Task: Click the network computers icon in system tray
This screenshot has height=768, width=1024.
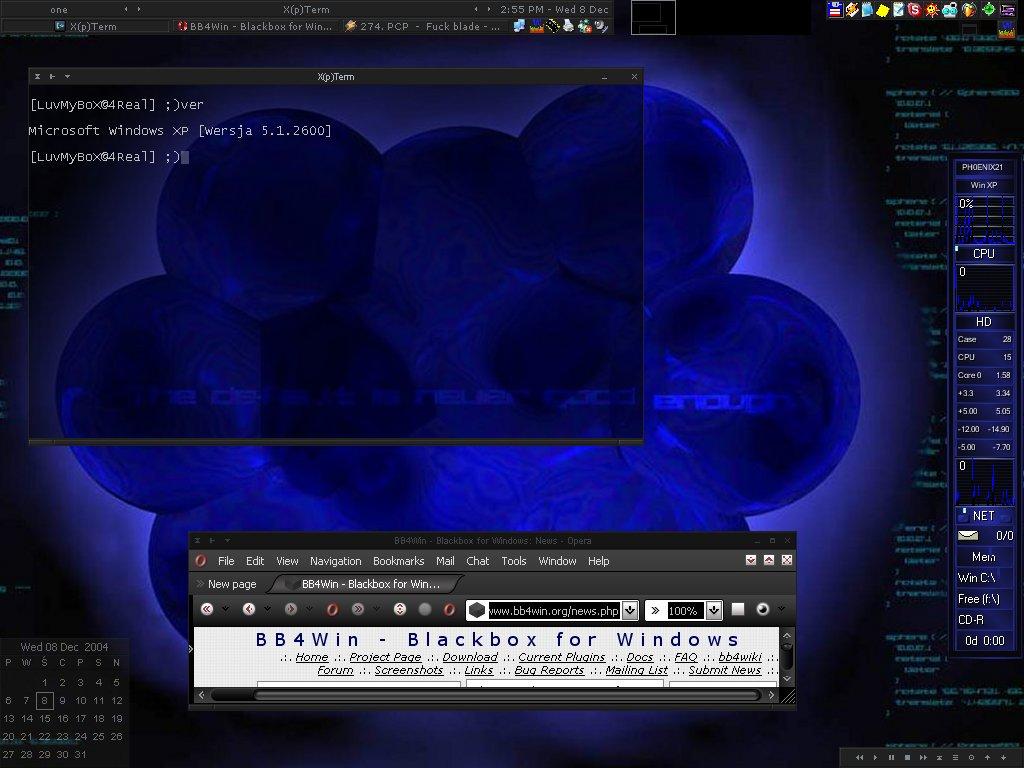Action: tap(519, 26)
